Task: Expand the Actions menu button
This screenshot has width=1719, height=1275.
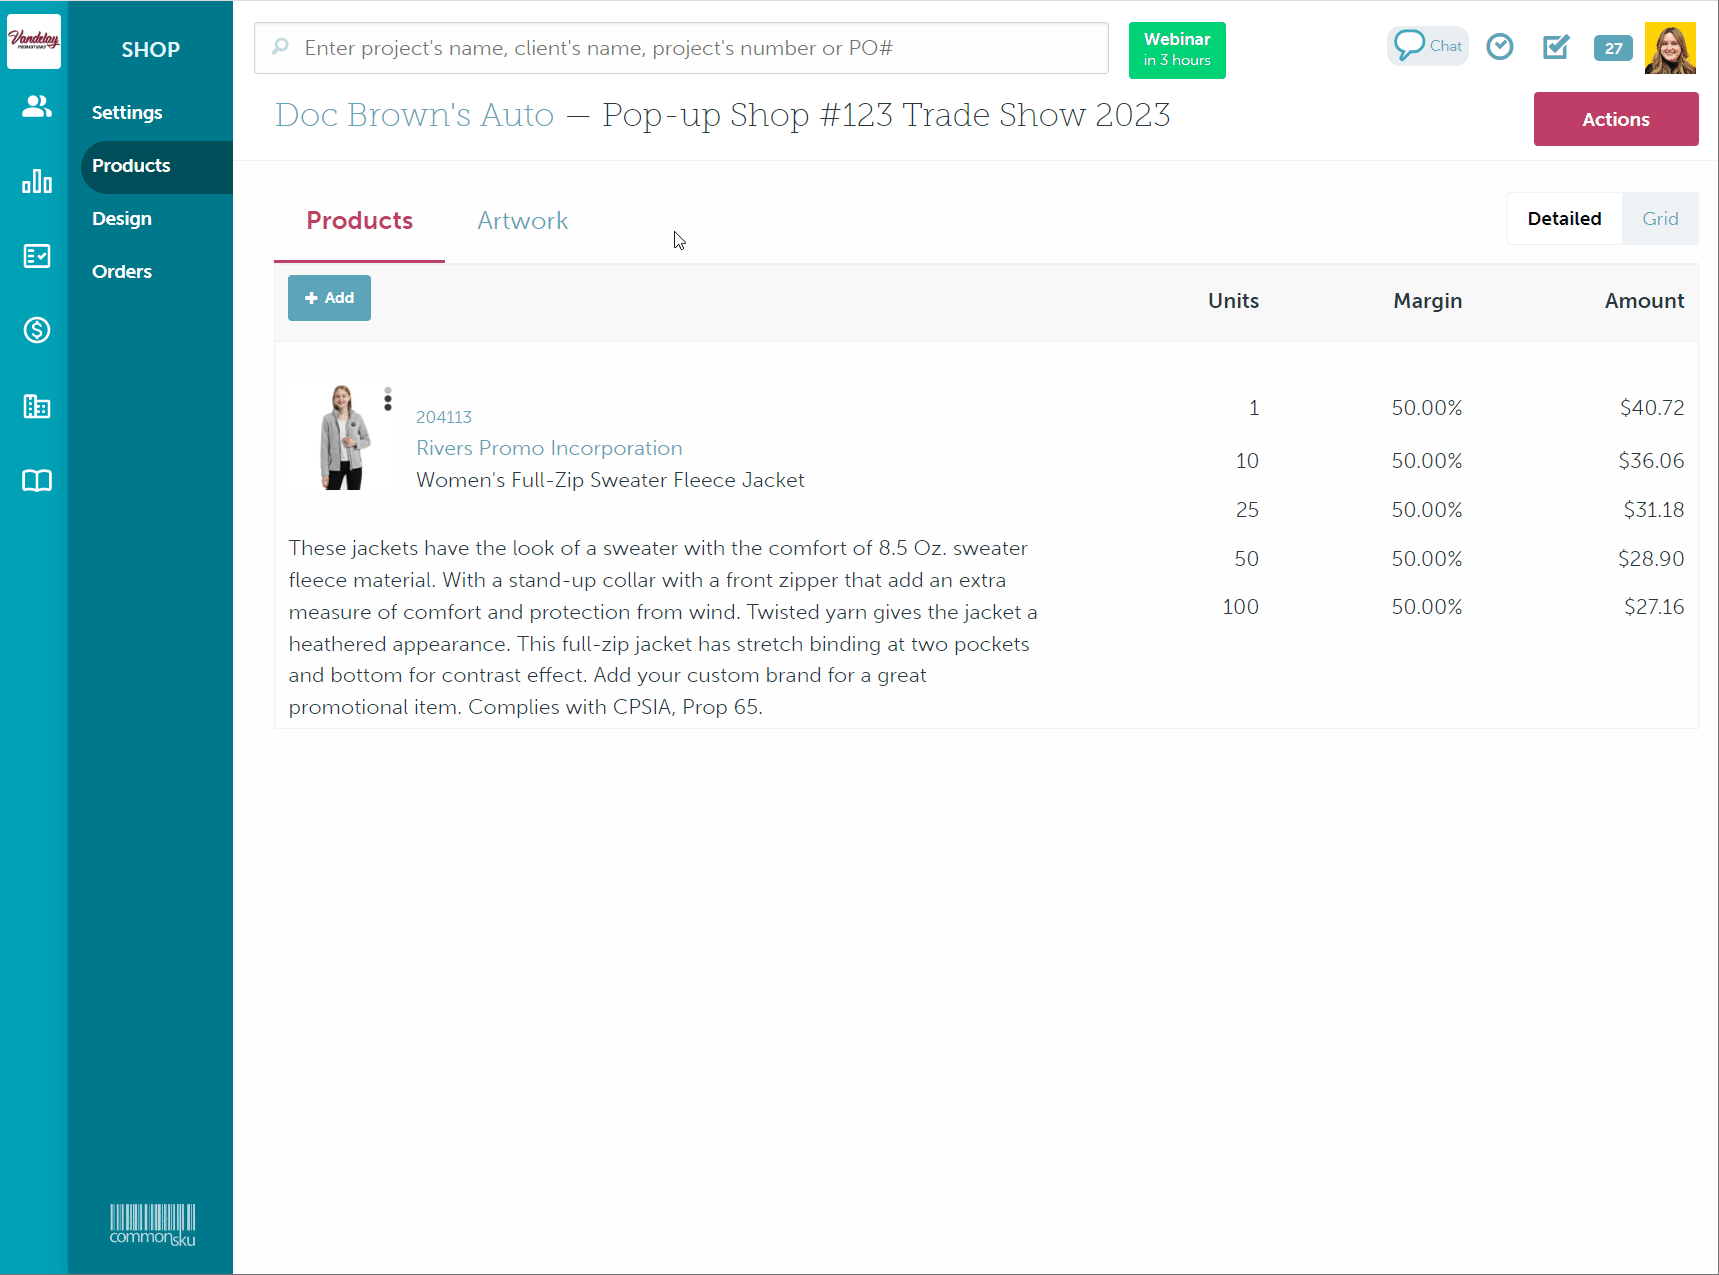Action: pos(1615,119)
